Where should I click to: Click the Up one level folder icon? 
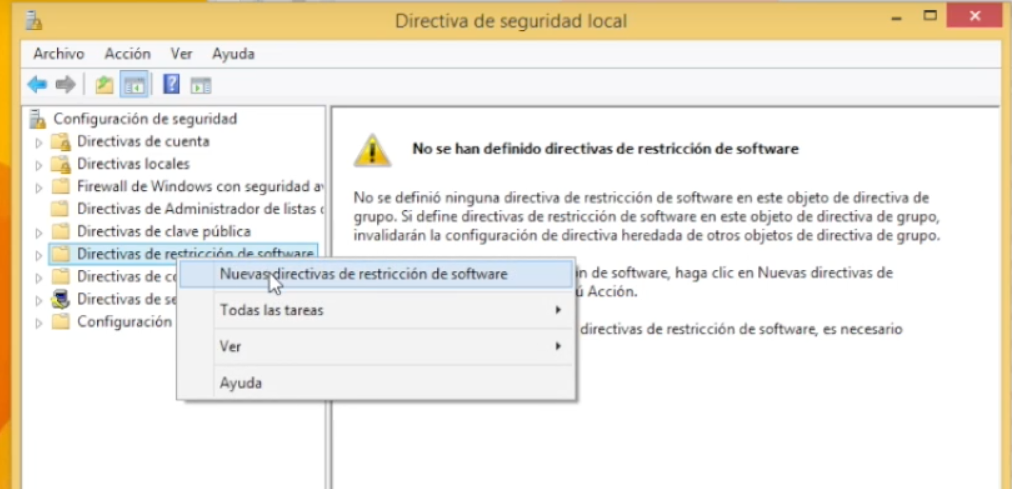104,85
